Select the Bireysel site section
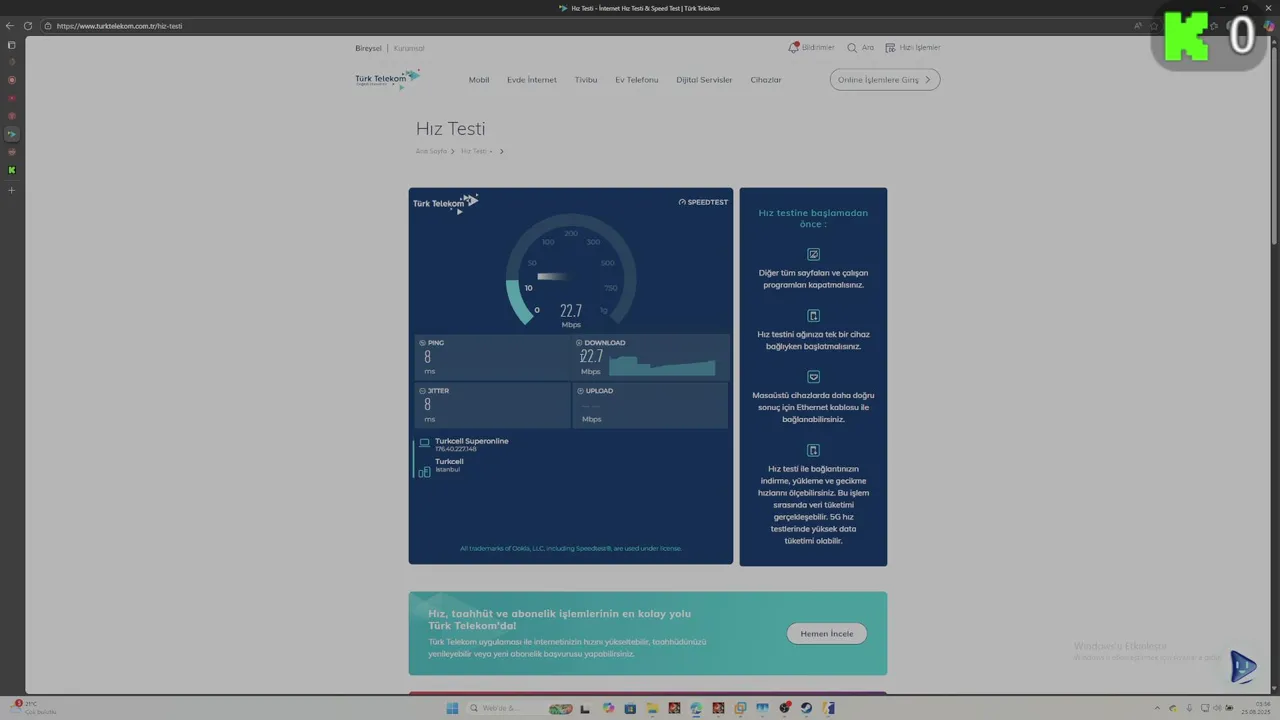Screen dimensions: 1280x720 tap(369, 48)
